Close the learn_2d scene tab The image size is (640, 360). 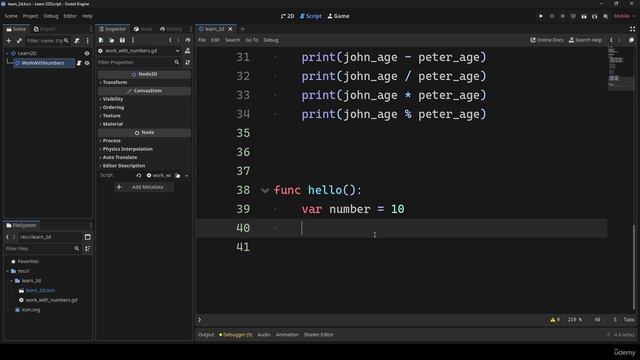(230, 29)
